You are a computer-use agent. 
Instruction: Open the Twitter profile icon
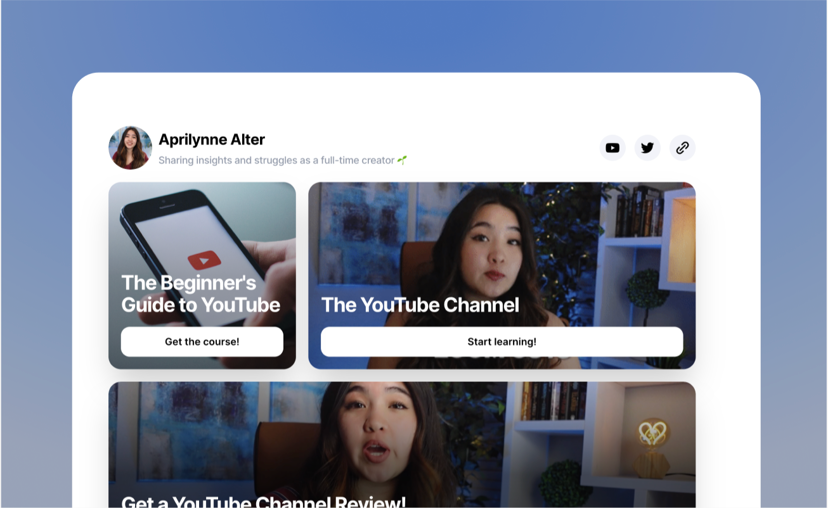(647, 148)
